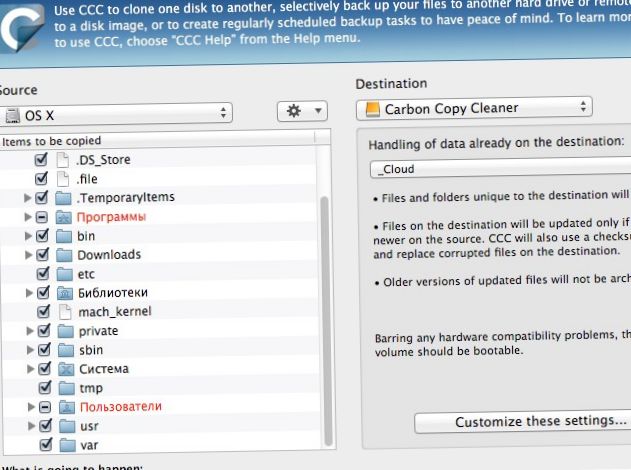
Task: Click the .DS_Store file icon
Action: point(62,160)
